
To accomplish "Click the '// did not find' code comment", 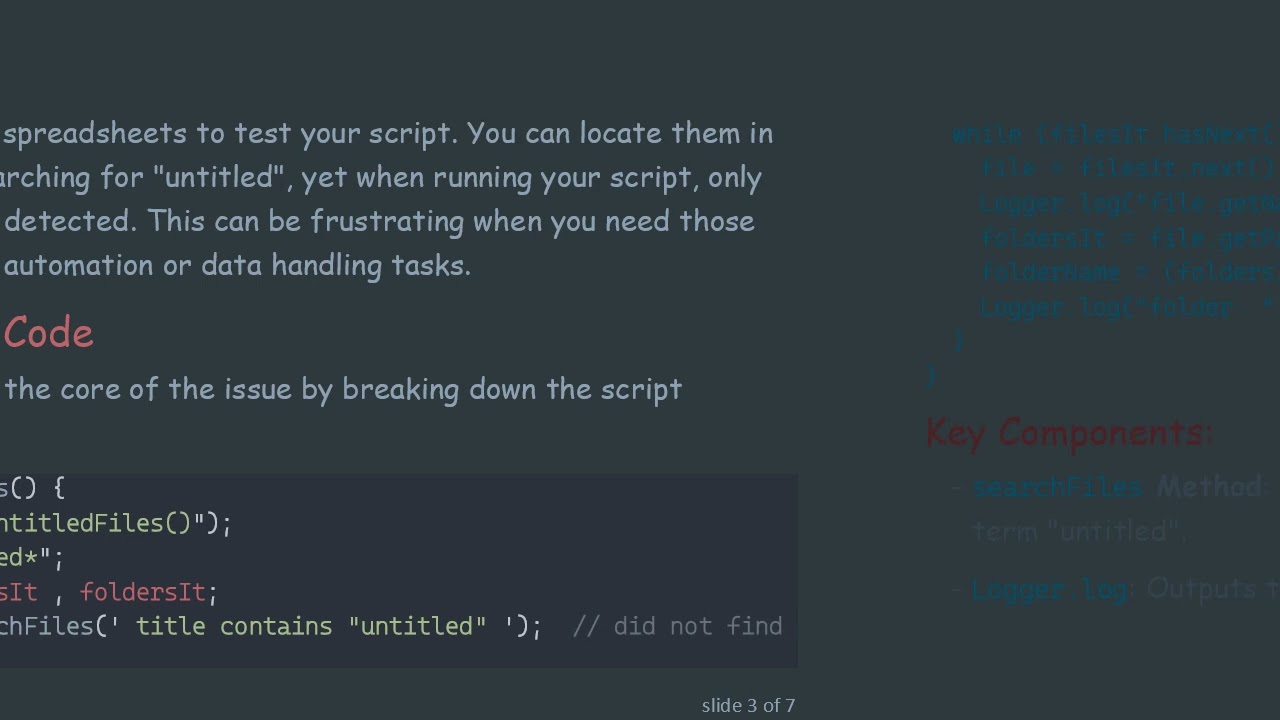I will coord(677,627).
